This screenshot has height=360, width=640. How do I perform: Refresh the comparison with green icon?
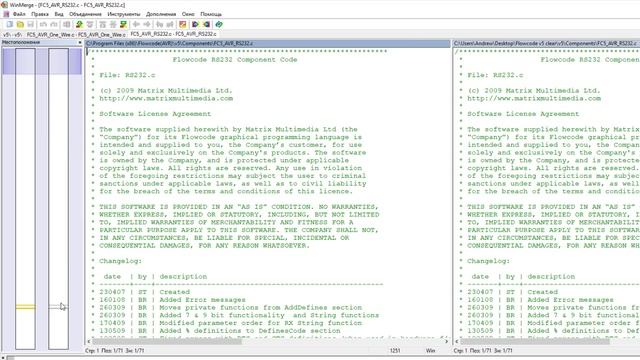[x=219, y=24]
